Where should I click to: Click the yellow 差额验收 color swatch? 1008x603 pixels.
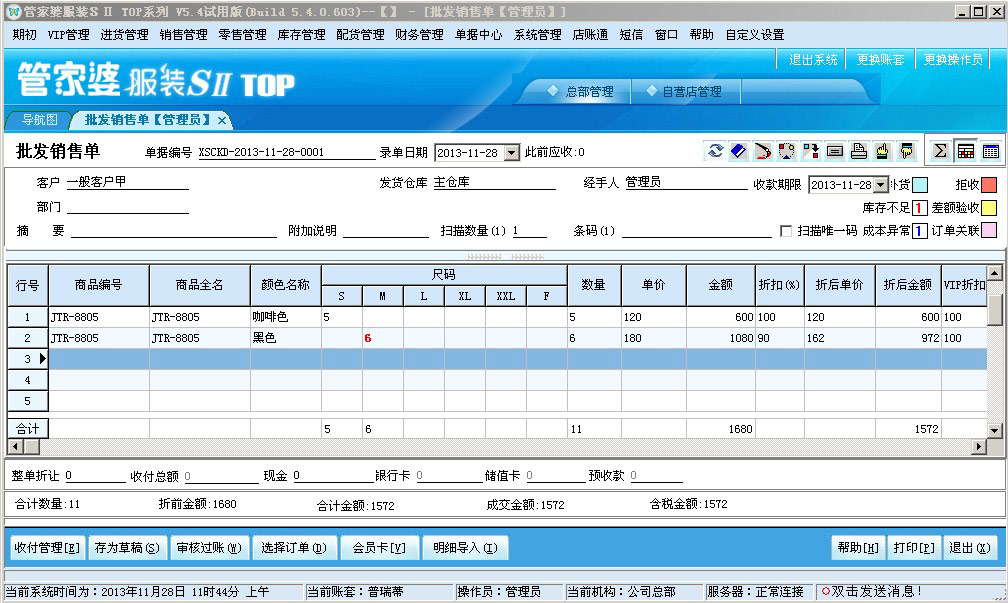(x=988, y=208)
